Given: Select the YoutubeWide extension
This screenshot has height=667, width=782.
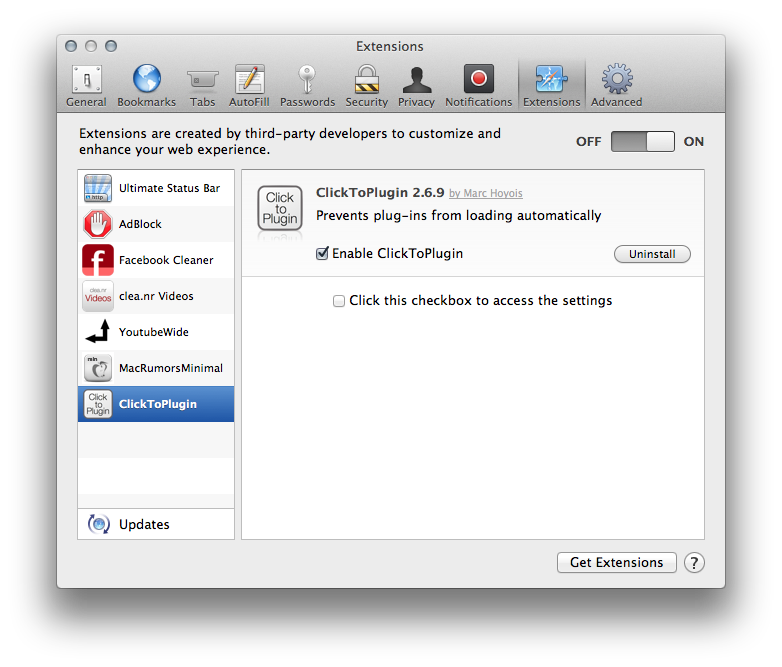Looking at the screenshot, I should 156,332.
